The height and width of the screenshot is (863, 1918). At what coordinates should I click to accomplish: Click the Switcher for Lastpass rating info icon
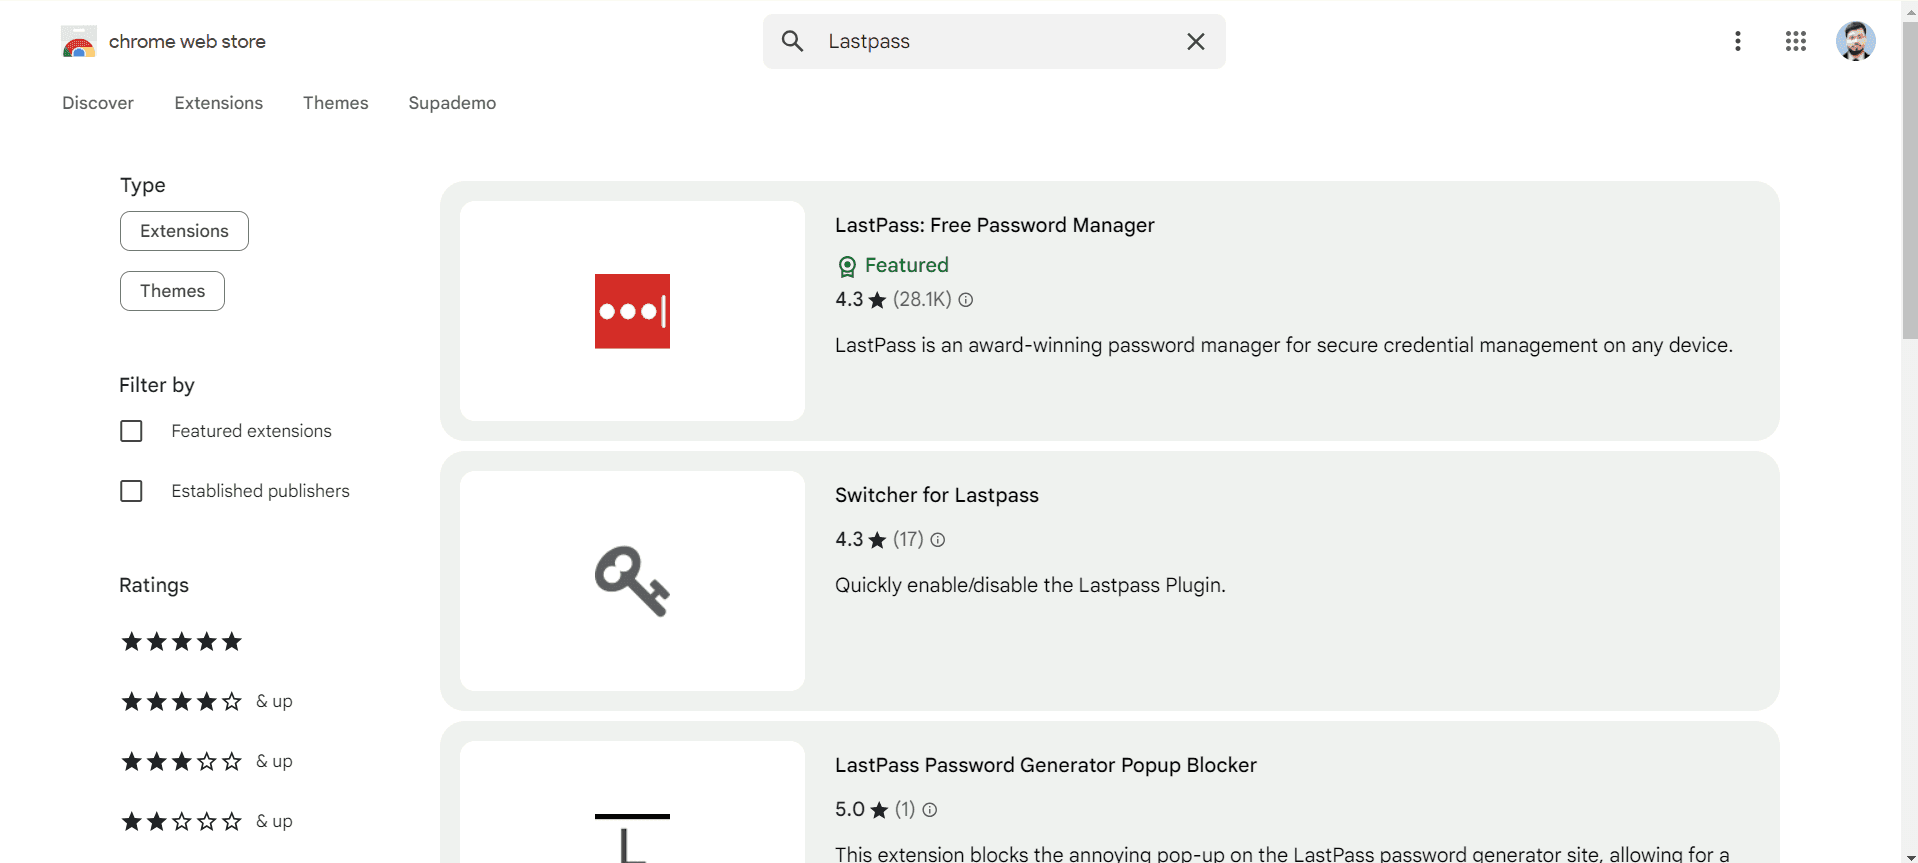[938, 540]
